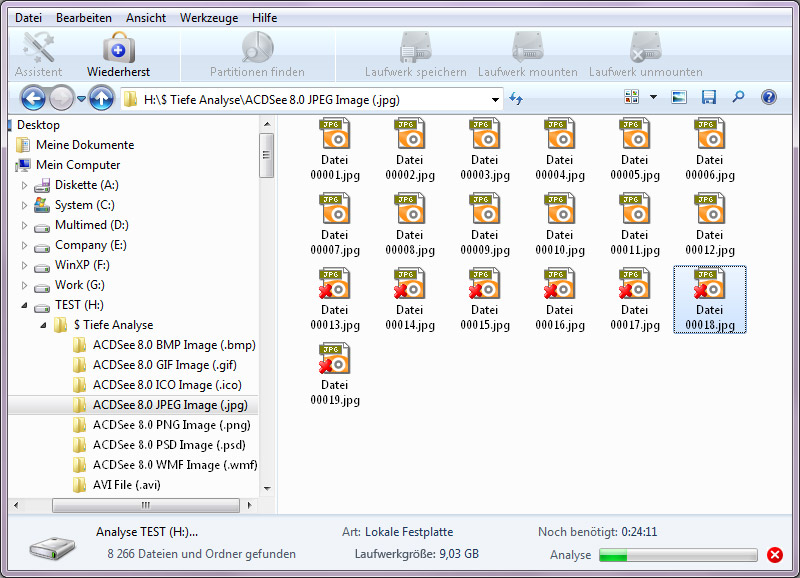This screenshot has height=578, width=800.
Task: Open the Werkzeuge menu
Action: pos(209,18)
